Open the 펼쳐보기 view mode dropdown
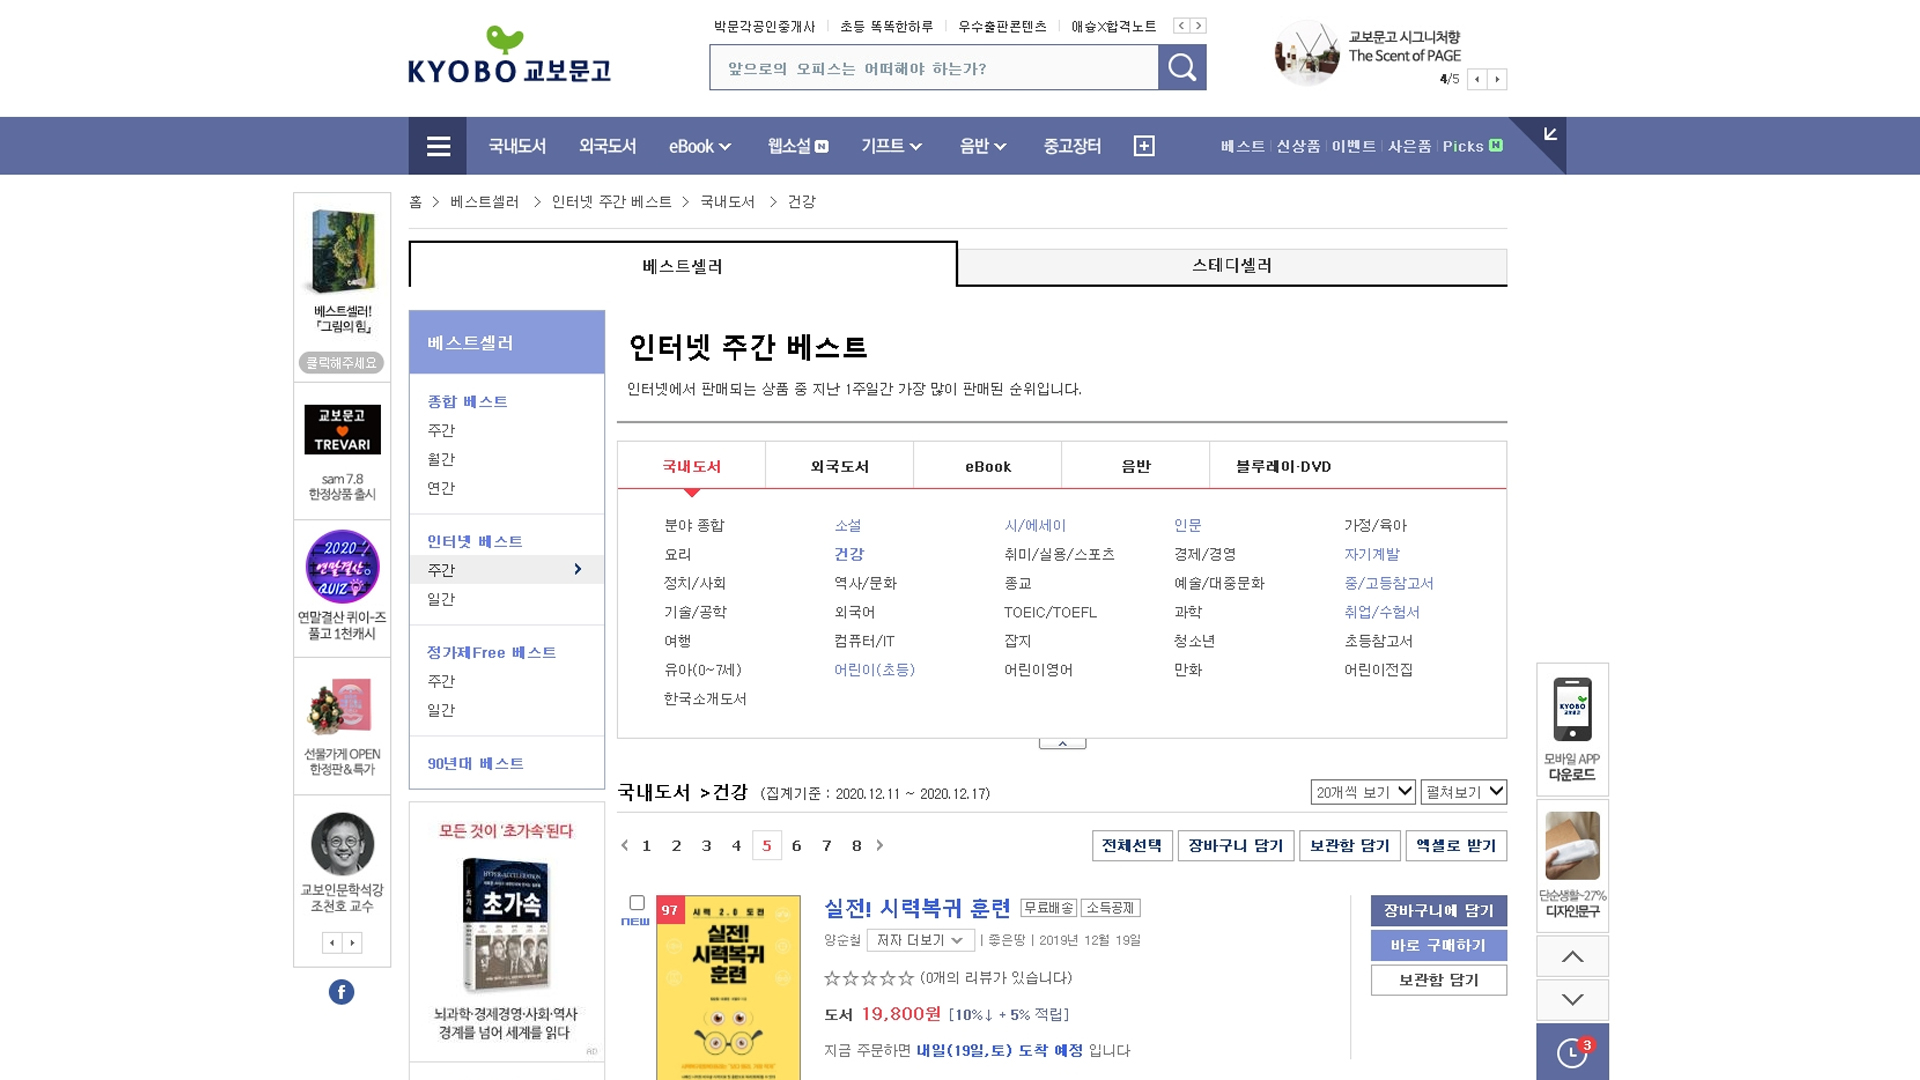The width and height of the screenshot is (1920, 1080). click(x=1464, y=792)
